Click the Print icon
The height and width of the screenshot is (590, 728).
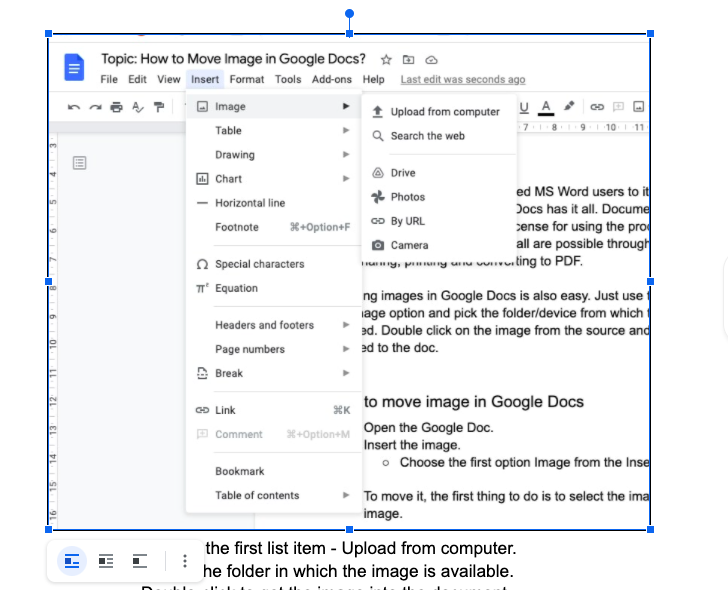coord(117,107)
